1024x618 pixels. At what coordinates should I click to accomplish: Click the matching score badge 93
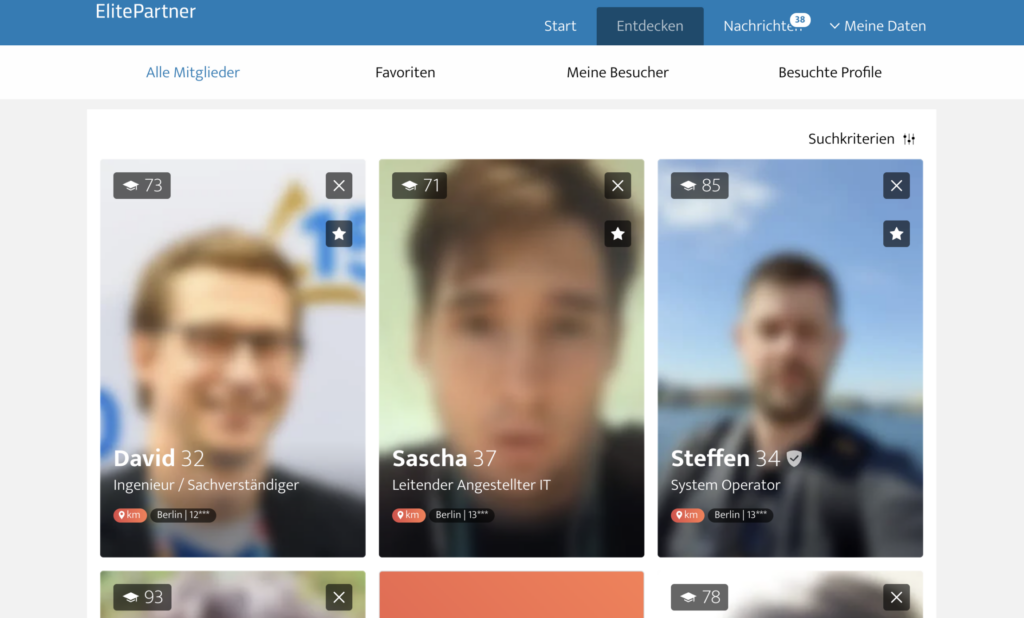pyautogui.click(x=142, y=597)
